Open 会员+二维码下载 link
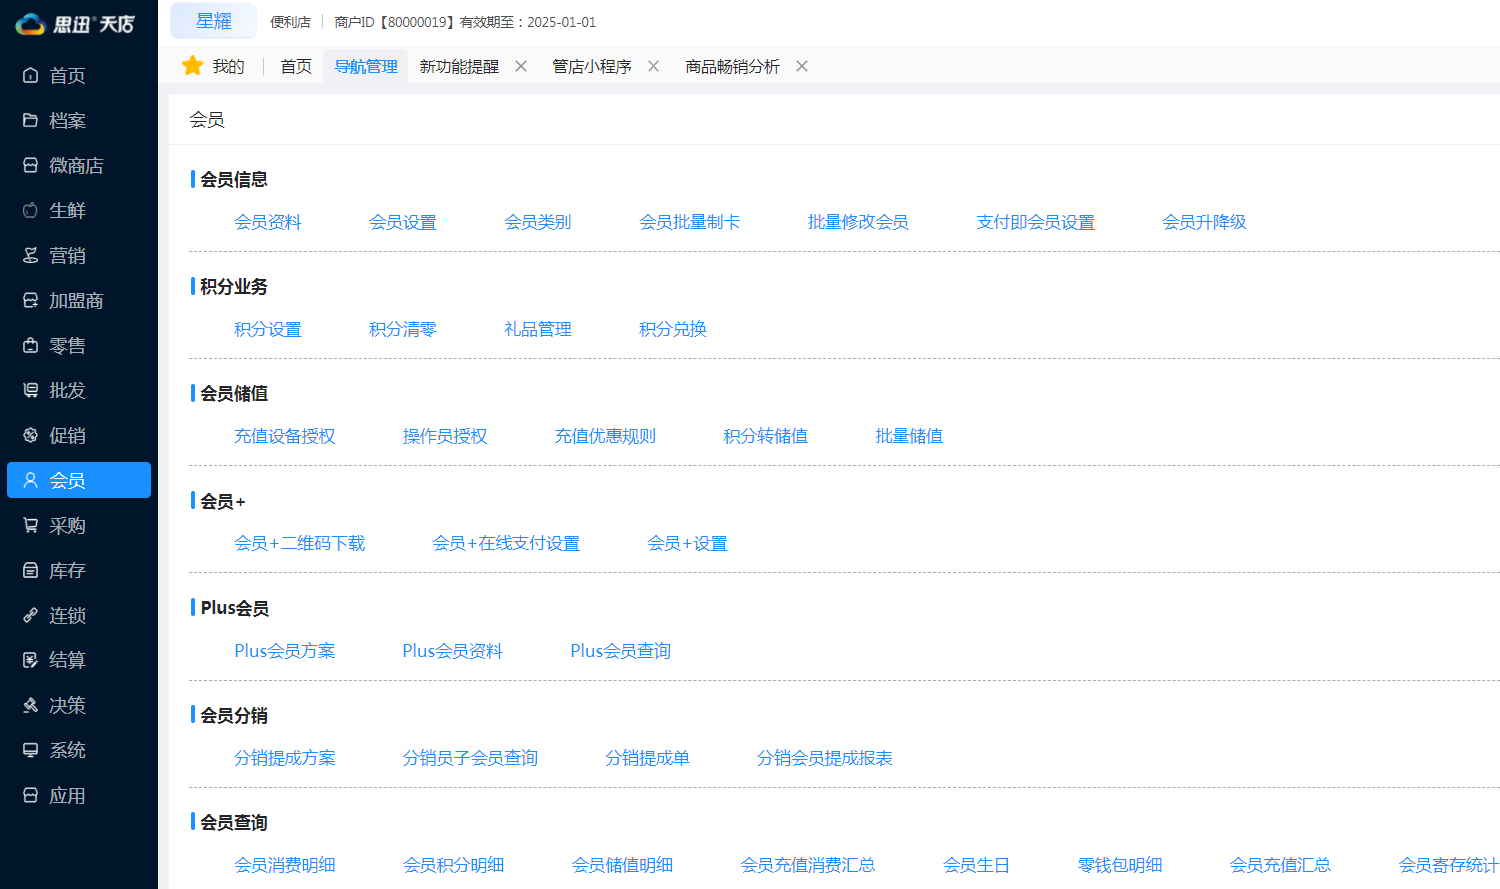 [x=299, y=543]
